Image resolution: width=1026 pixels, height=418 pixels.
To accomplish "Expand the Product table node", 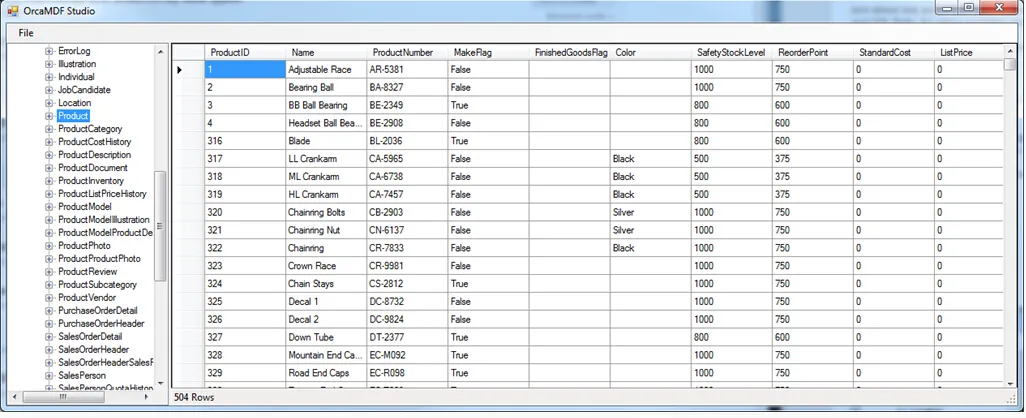I will tap(49, 116).
